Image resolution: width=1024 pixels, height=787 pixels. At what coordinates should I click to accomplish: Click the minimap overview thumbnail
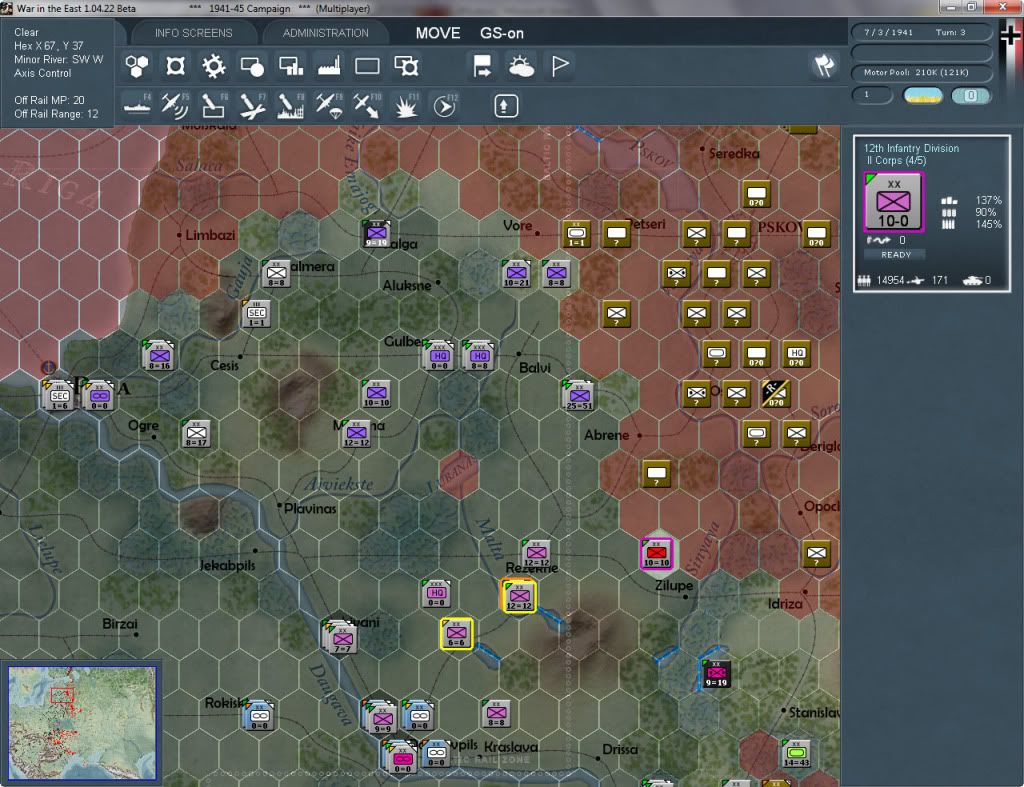pos(82,722)
